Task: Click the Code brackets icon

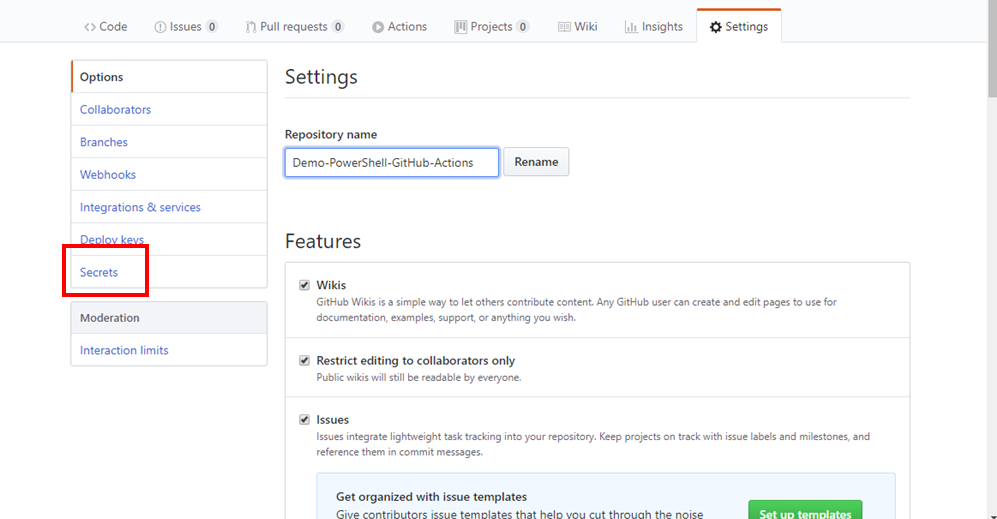Action: point(90,27)
